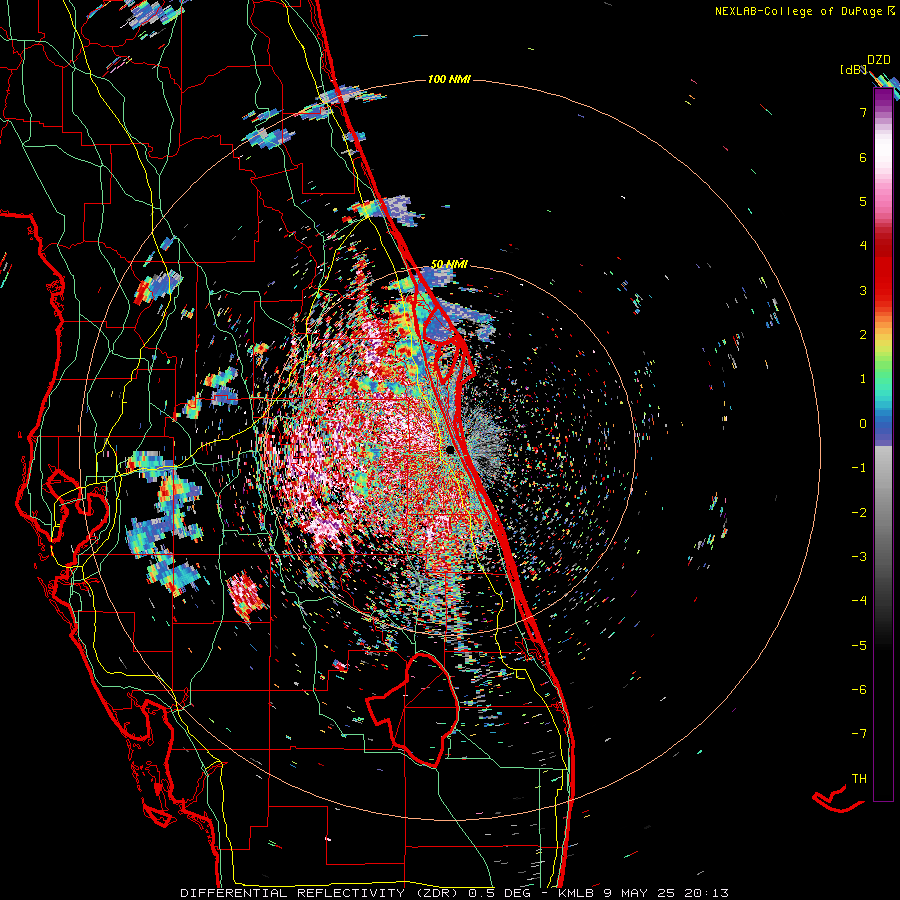Viewport: 900px width, 900px height.
Task: Click the -1 value on the dB scale
Action: point(859,468)
